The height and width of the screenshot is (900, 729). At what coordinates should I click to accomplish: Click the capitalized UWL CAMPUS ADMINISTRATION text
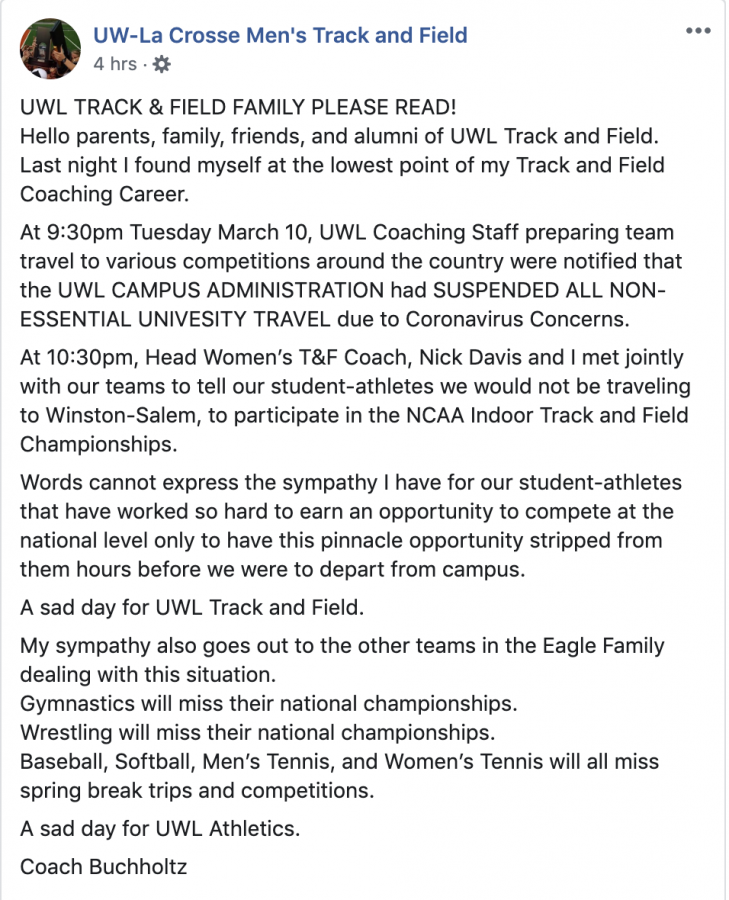(x=221, y=290)
